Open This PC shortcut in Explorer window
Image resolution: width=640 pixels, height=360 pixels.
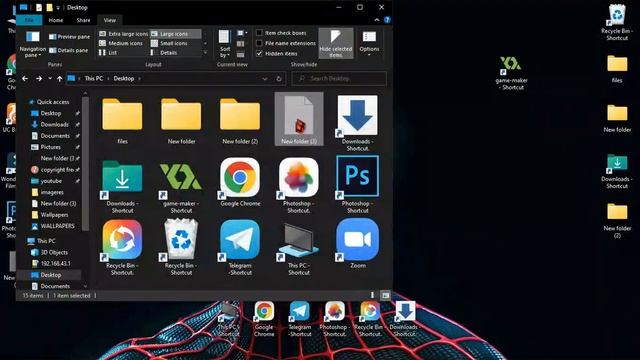(299, 248)
